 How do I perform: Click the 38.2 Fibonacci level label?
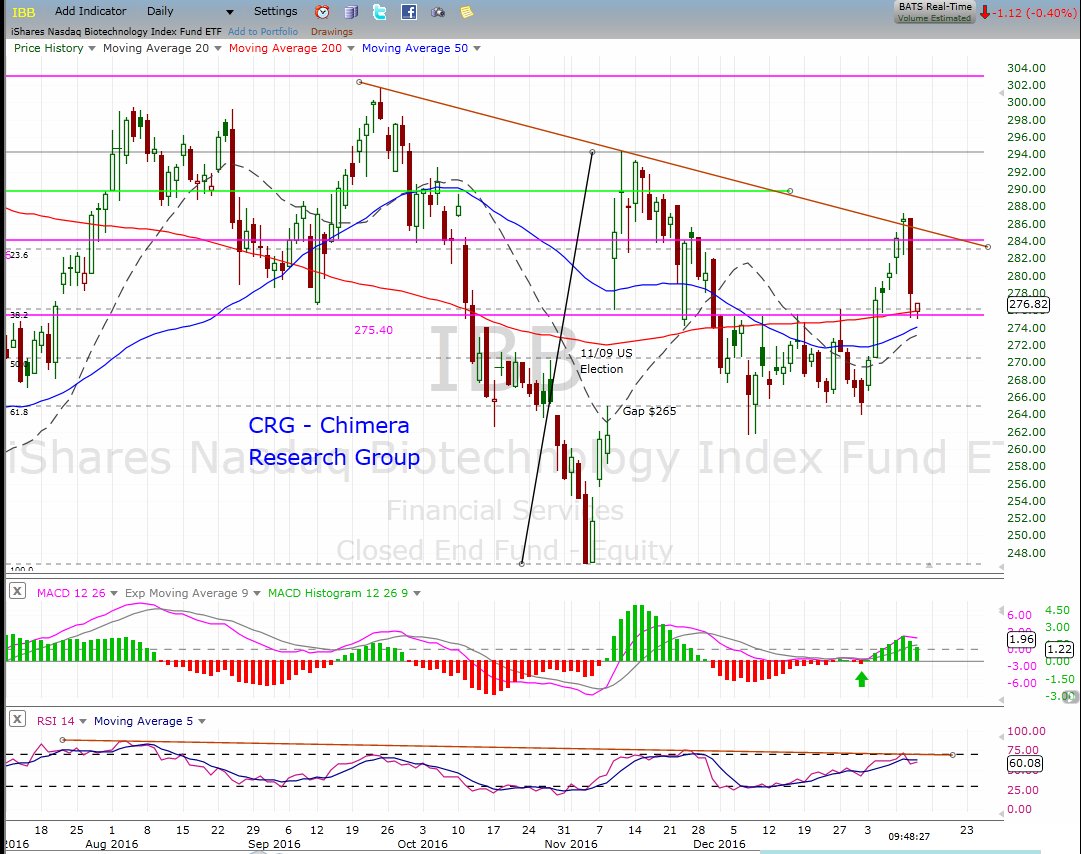pyautogui.click(x=19, y=315)
